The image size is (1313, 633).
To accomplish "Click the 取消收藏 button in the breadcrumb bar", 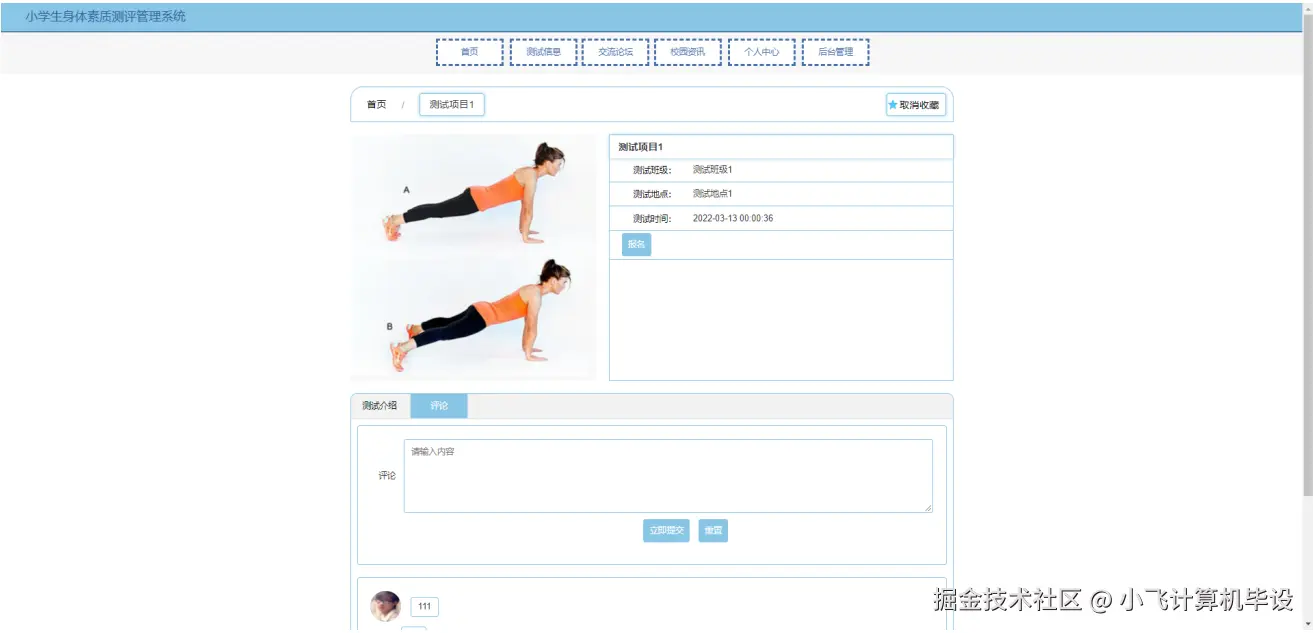I will pyautogui.click(x=915, y=103).
